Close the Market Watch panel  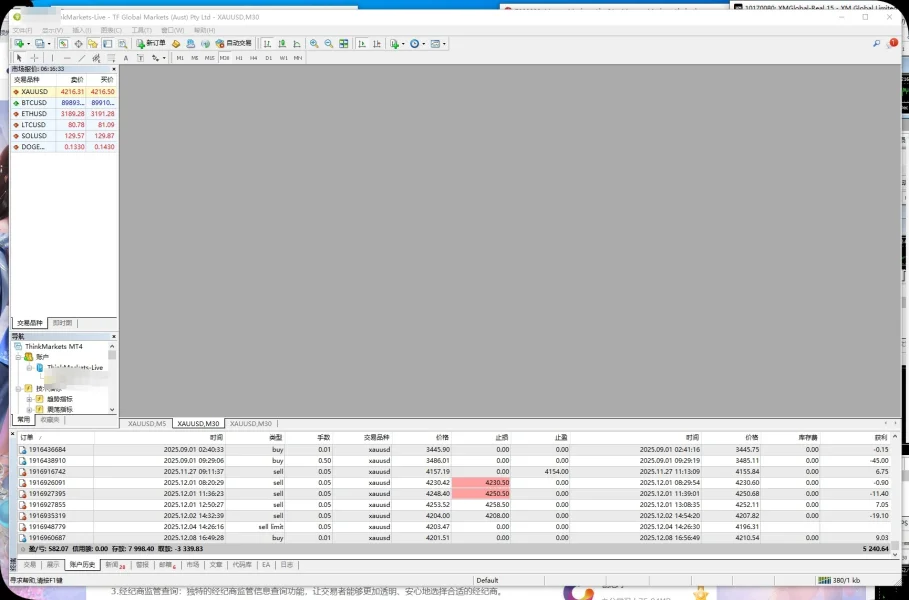point(114,69)
